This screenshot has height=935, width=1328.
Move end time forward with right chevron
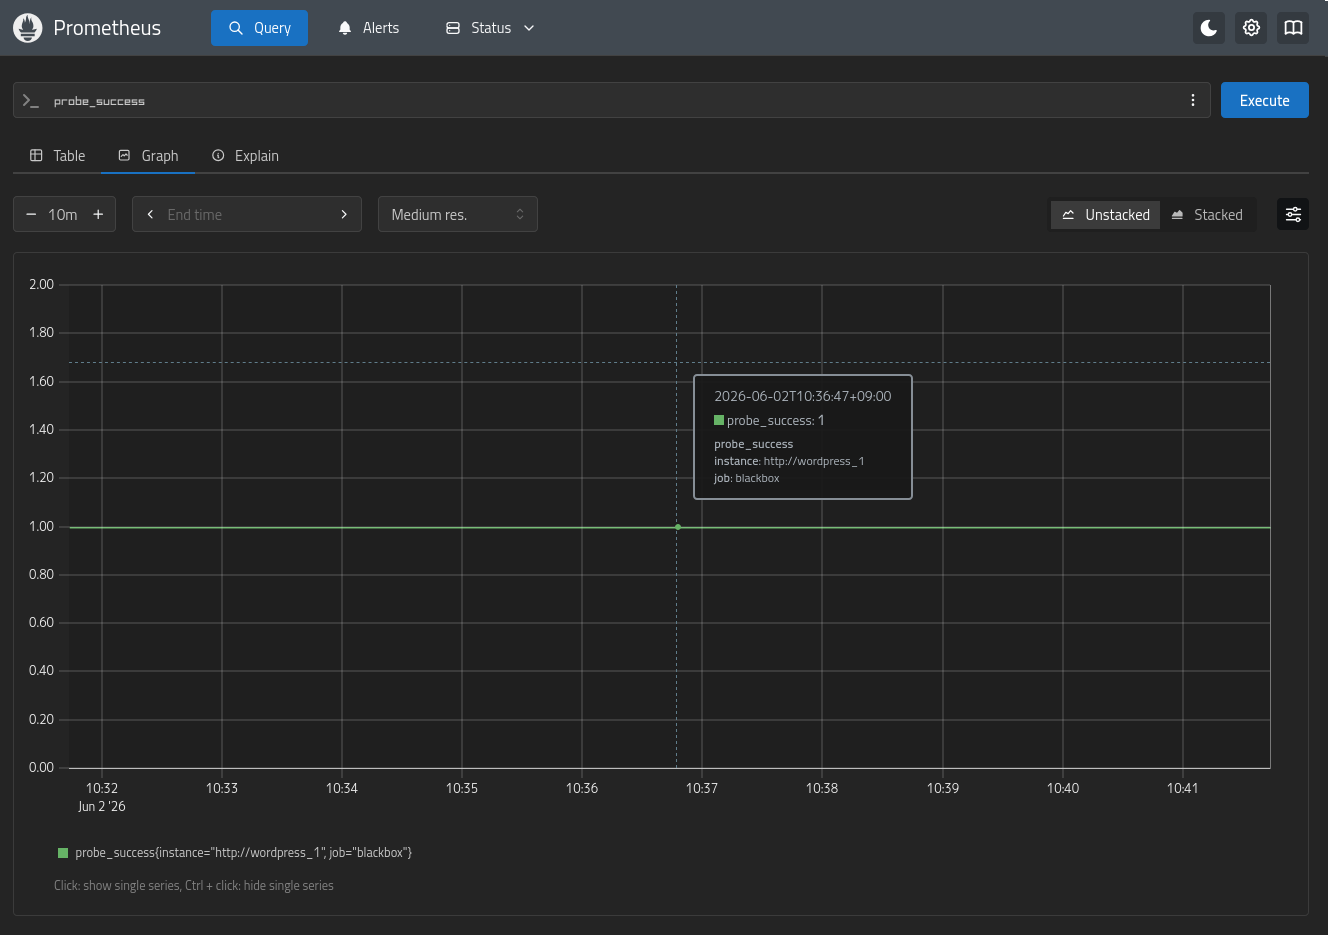[x=344, y=214]
